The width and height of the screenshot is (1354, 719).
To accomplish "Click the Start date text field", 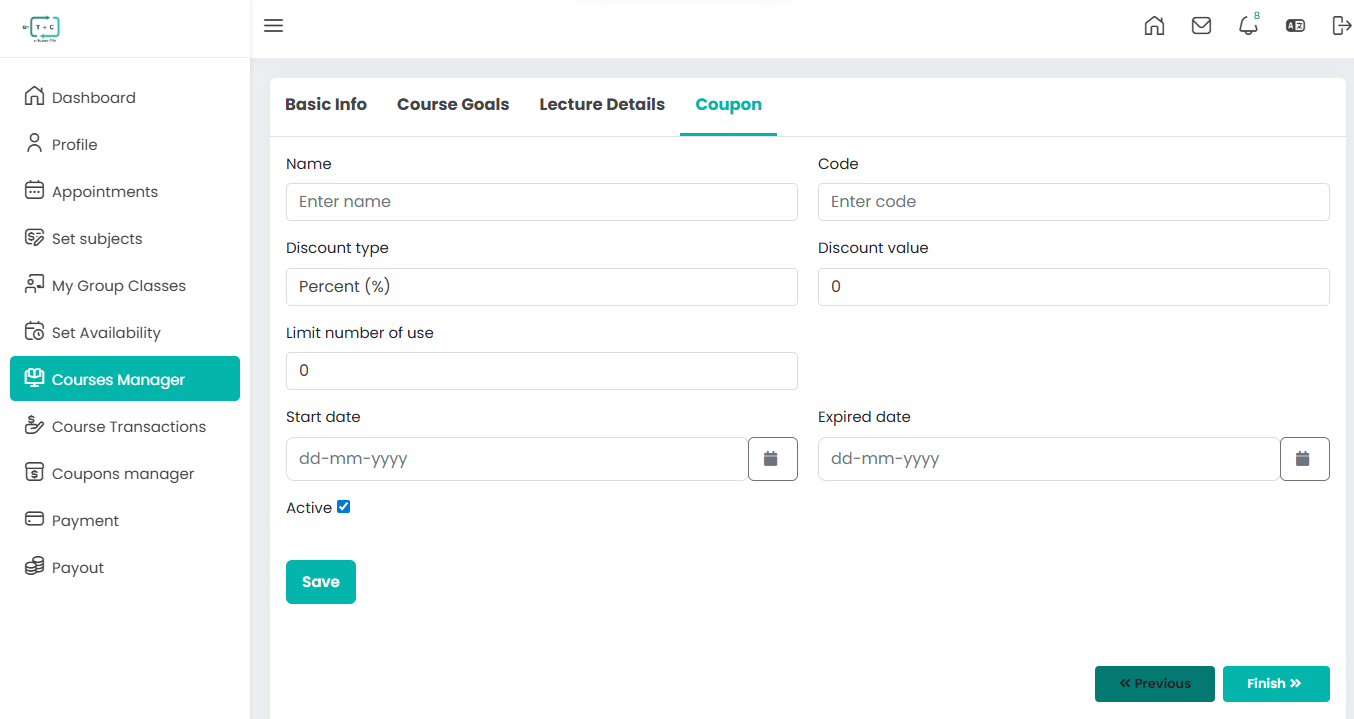I will 517,459.
